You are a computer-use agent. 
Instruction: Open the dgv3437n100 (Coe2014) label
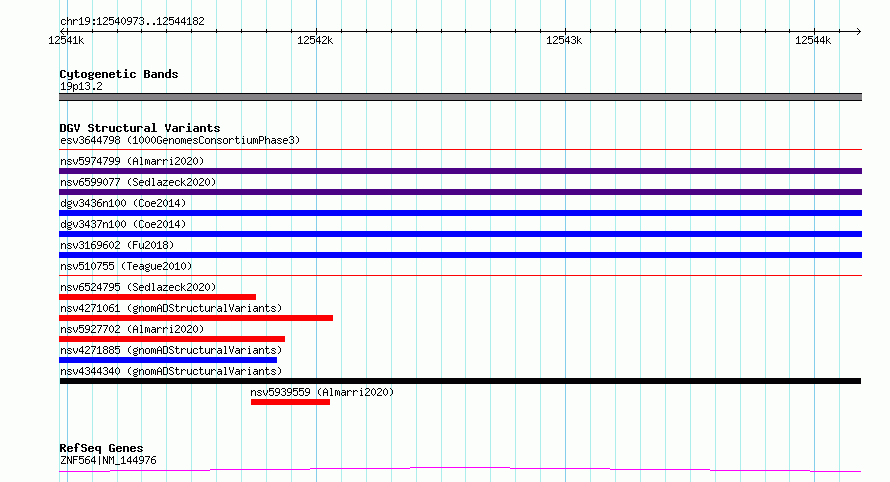click(x=123, y=224)
